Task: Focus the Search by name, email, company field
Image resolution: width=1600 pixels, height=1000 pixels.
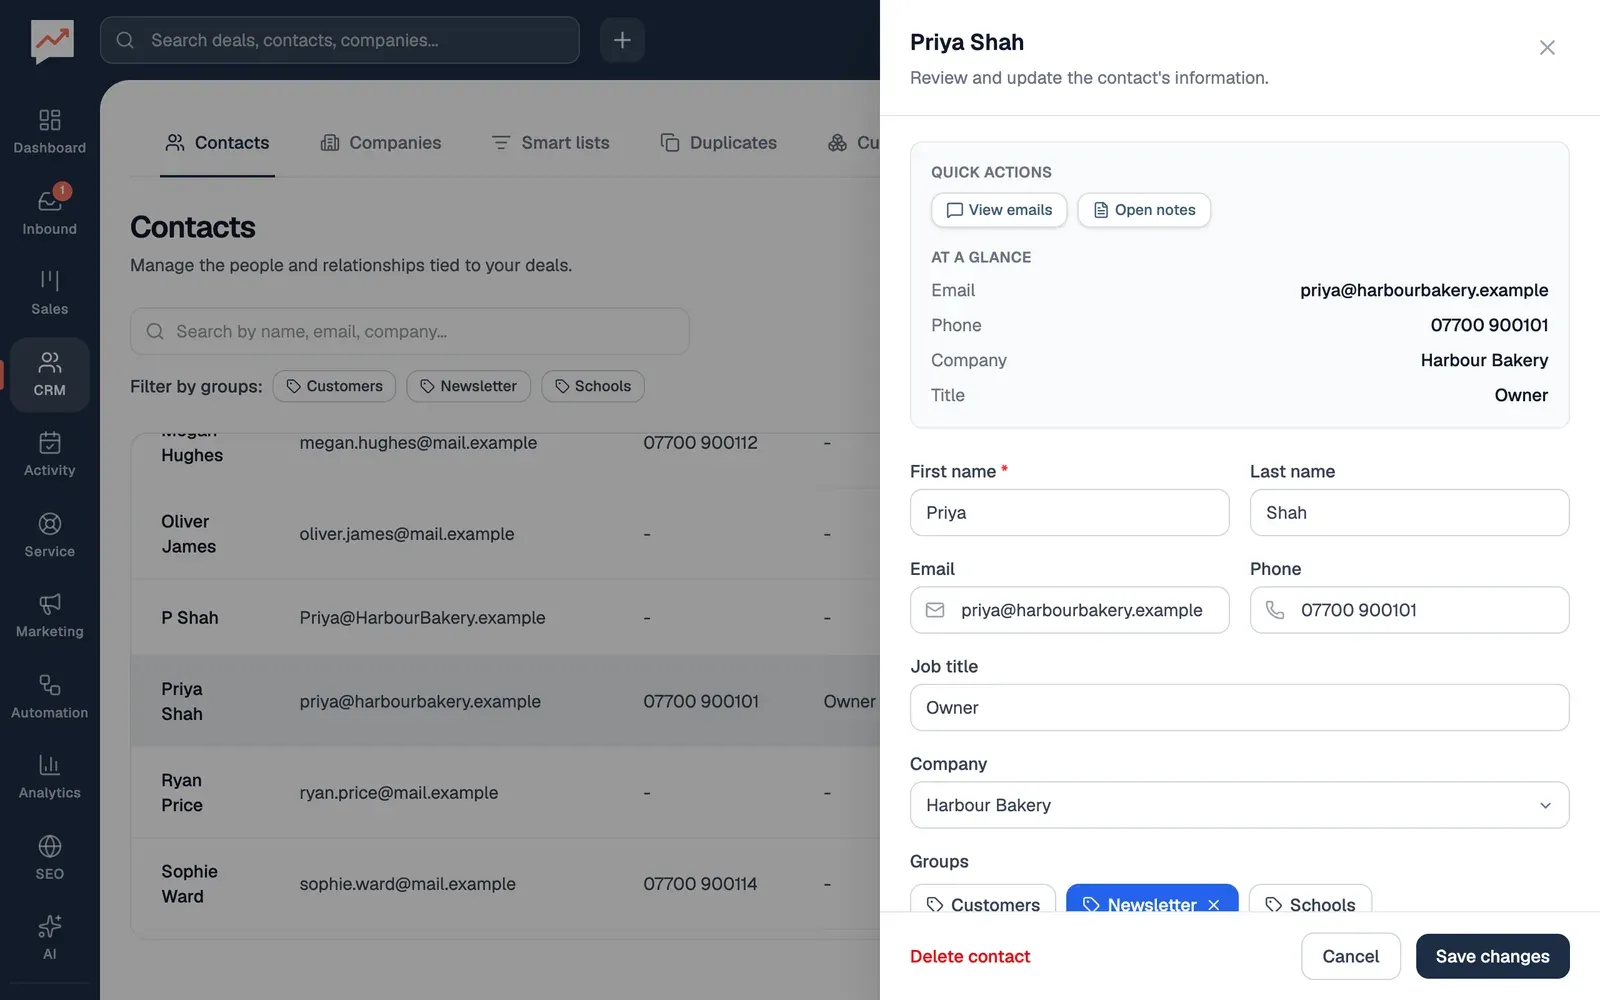Action: click(410, 331)
